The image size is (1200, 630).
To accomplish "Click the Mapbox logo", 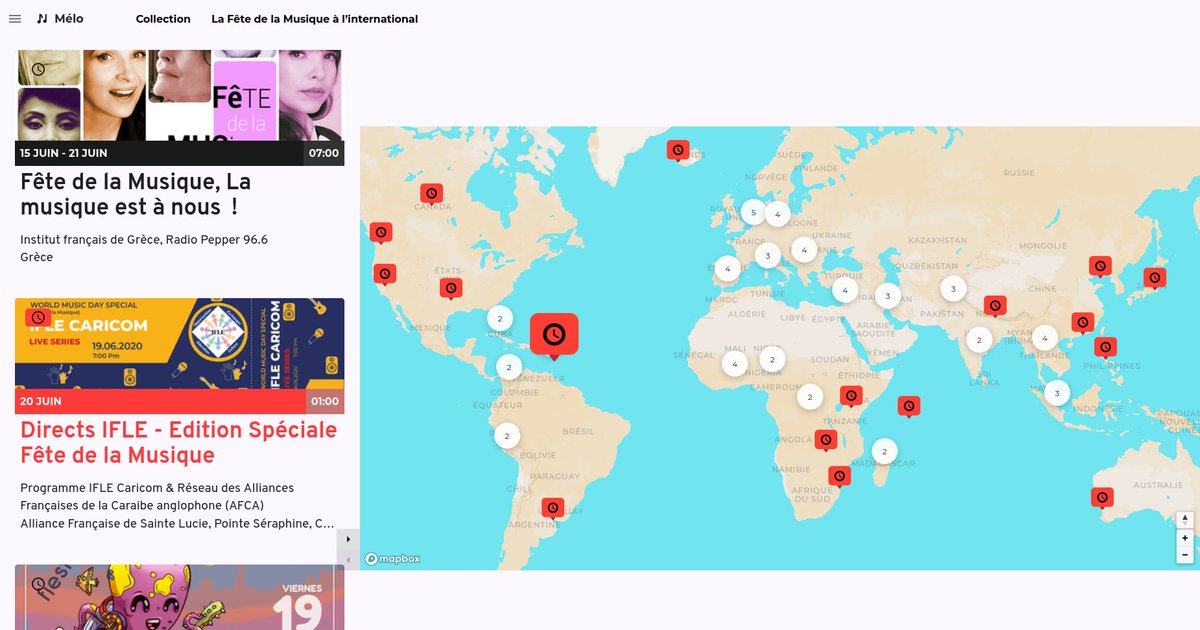I will [x=392, y=559].
